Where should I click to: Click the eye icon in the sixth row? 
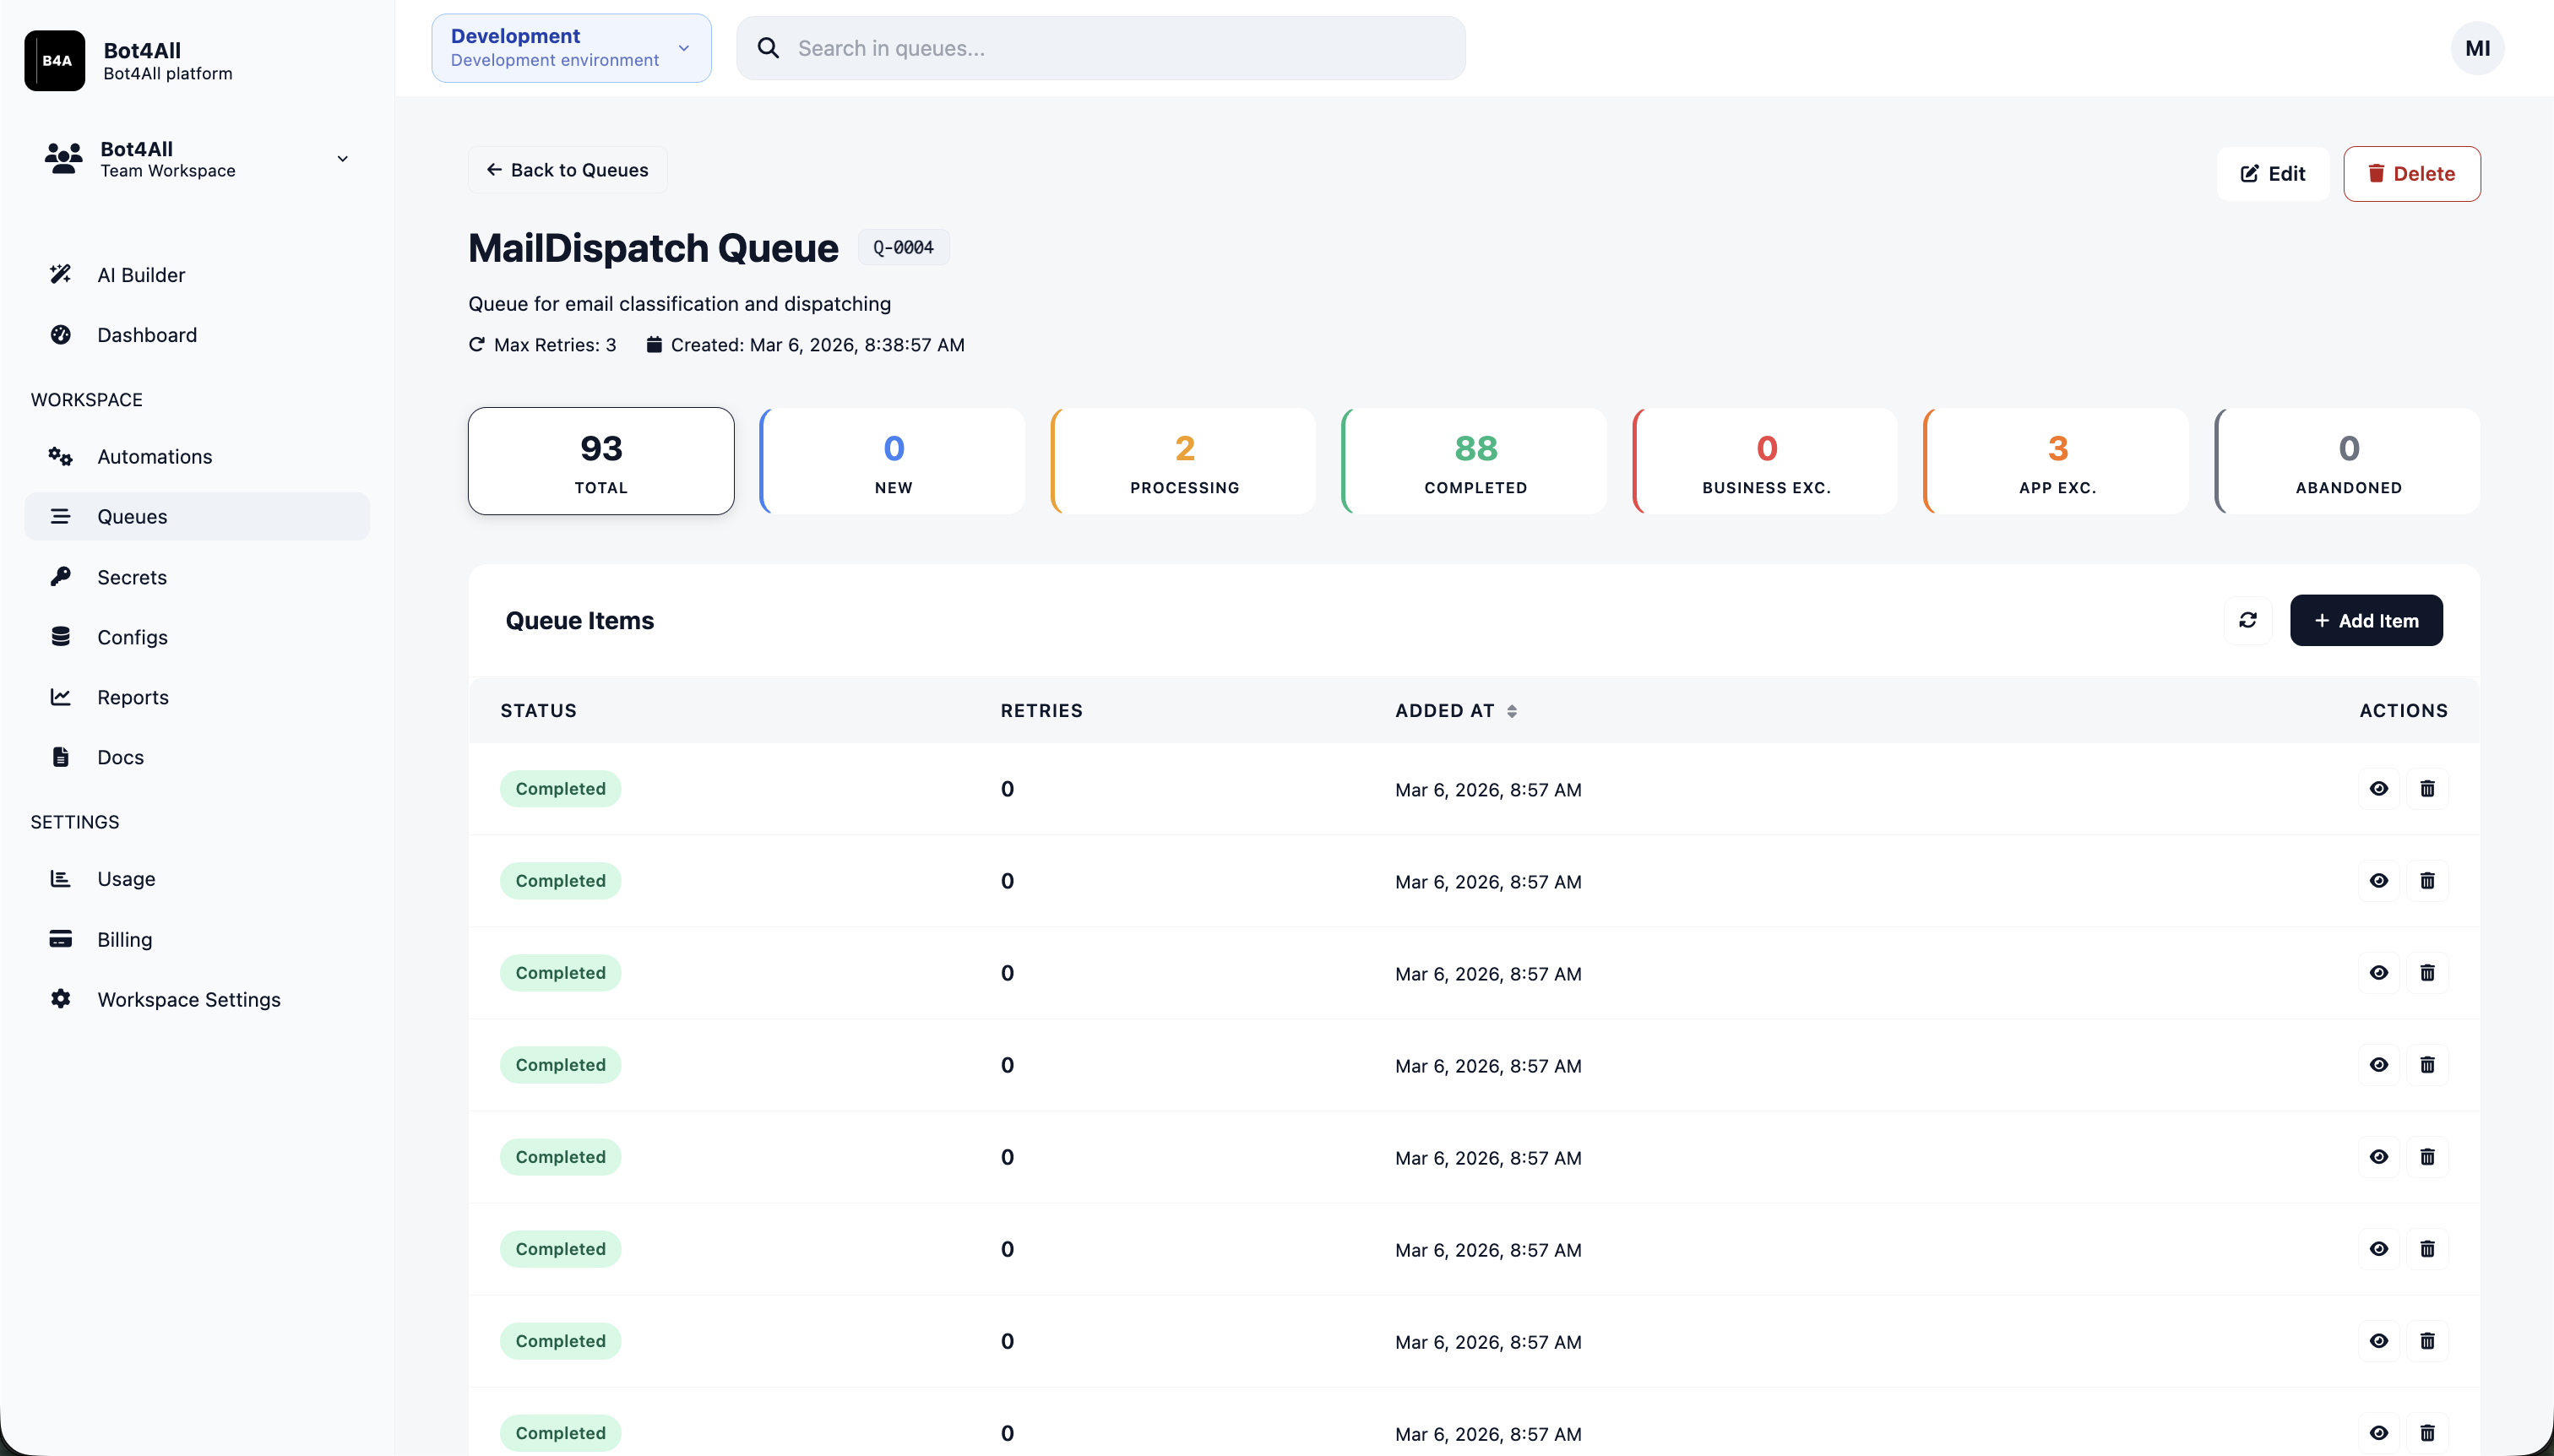2378,1248
